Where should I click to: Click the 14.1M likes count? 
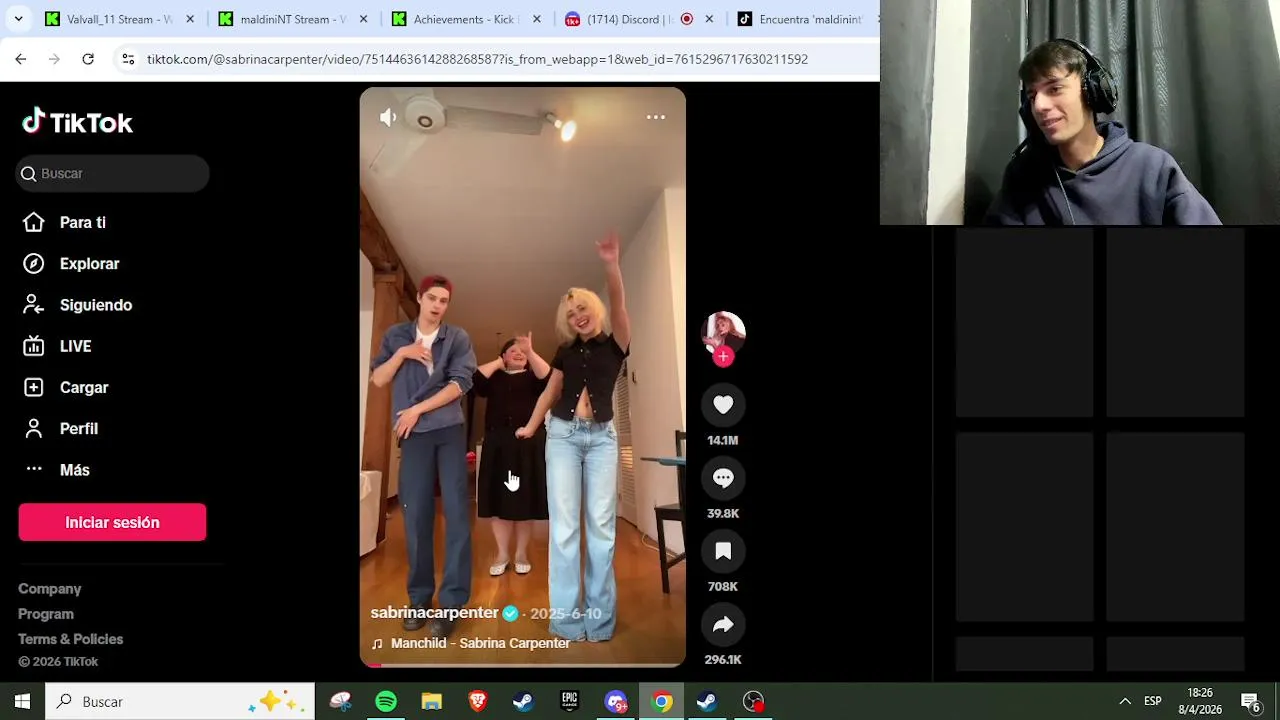723,440
